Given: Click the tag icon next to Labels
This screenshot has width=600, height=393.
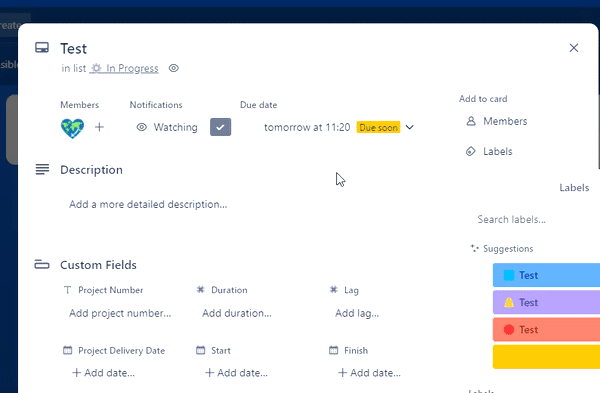Looking at the screenshot, I should [x=471, y=152].
